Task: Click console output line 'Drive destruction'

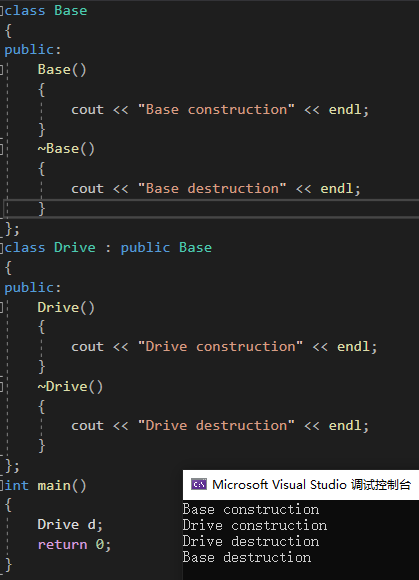Action: [251, 541]
